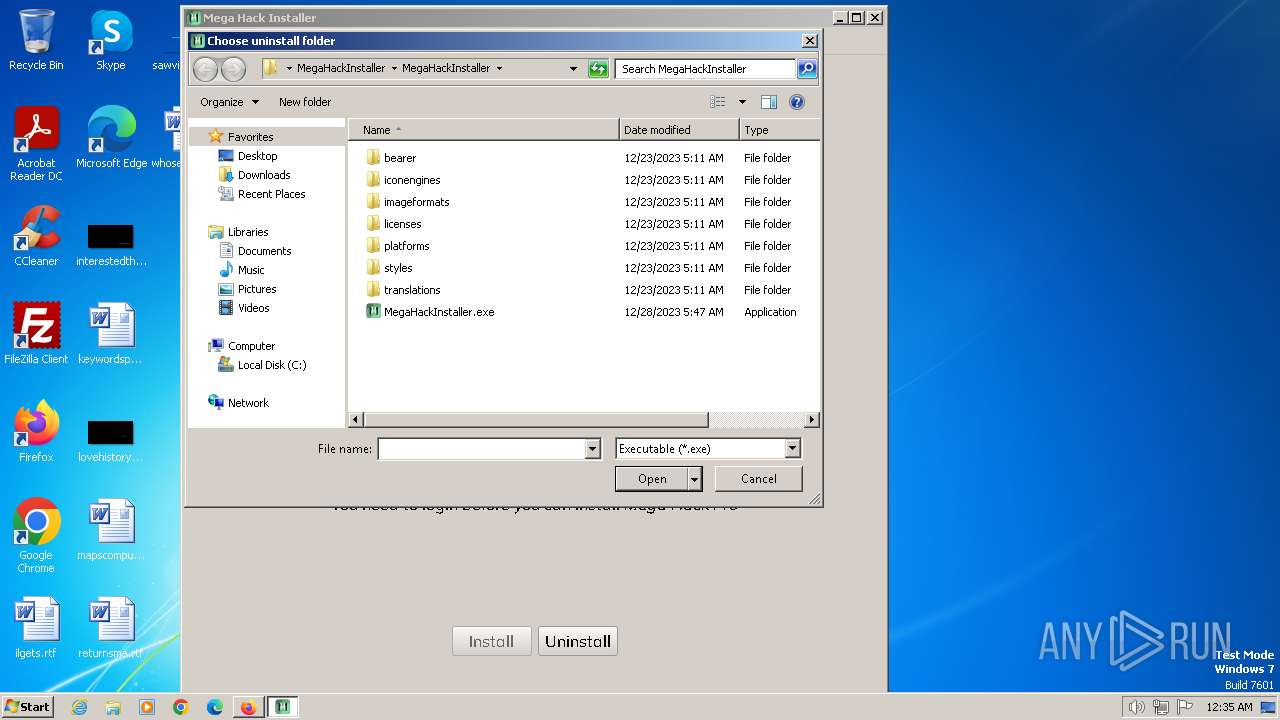Click the Search MegaHackInstaller field

[x=705, y=69]
